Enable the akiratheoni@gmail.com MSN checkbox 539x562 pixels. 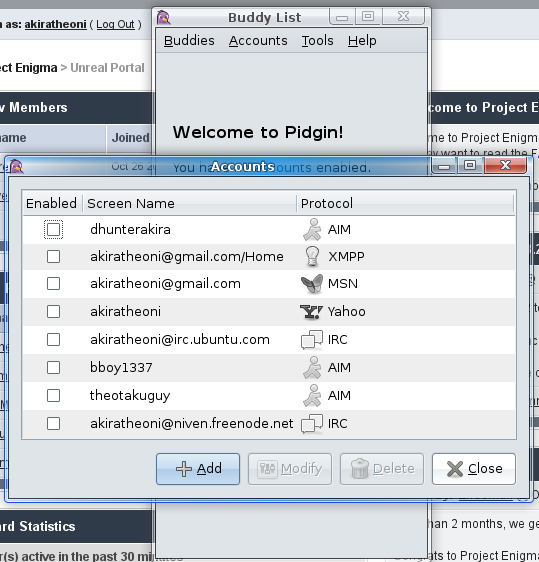(x=53, y=284)
